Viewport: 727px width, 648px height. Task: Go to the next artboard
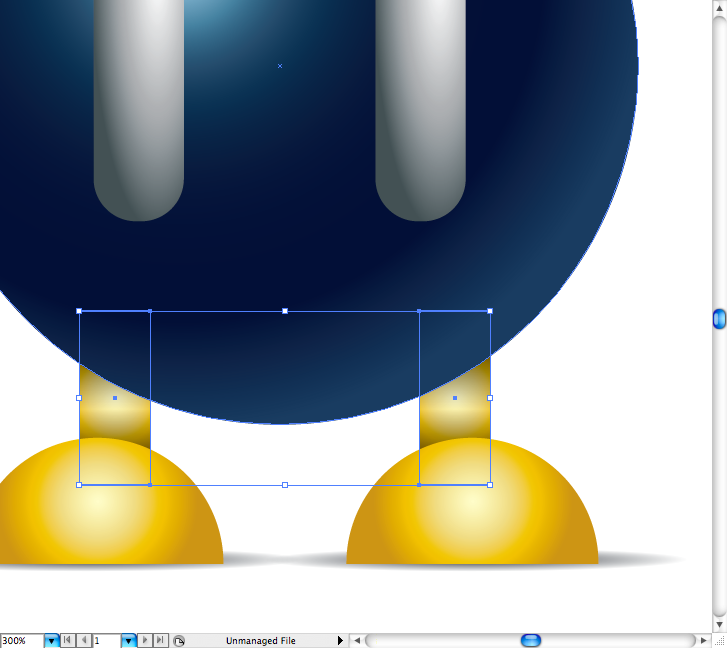pos(143,640)
